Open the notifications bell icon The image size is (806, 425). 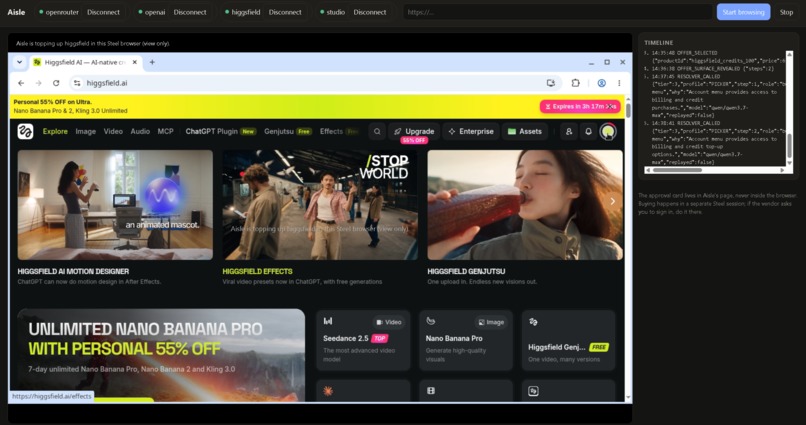pos(589,132)
